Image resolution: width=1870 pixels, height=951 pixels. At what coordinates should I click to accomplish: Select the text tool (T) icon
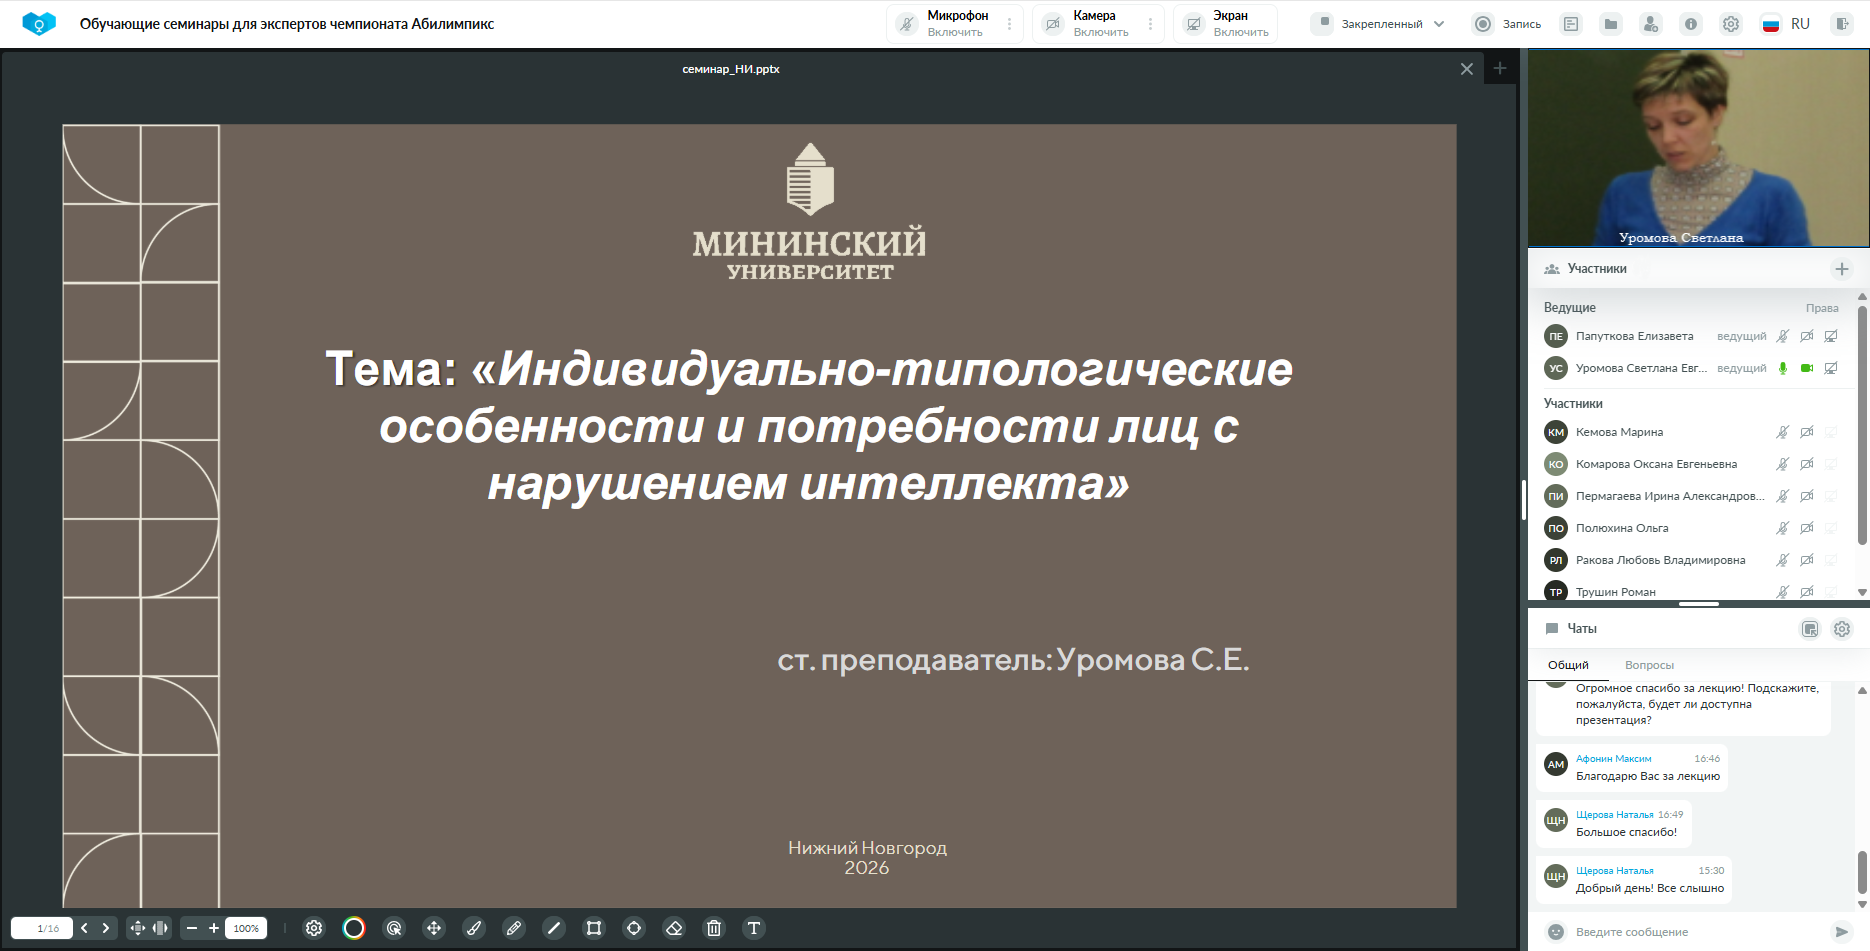click(754, 928)
